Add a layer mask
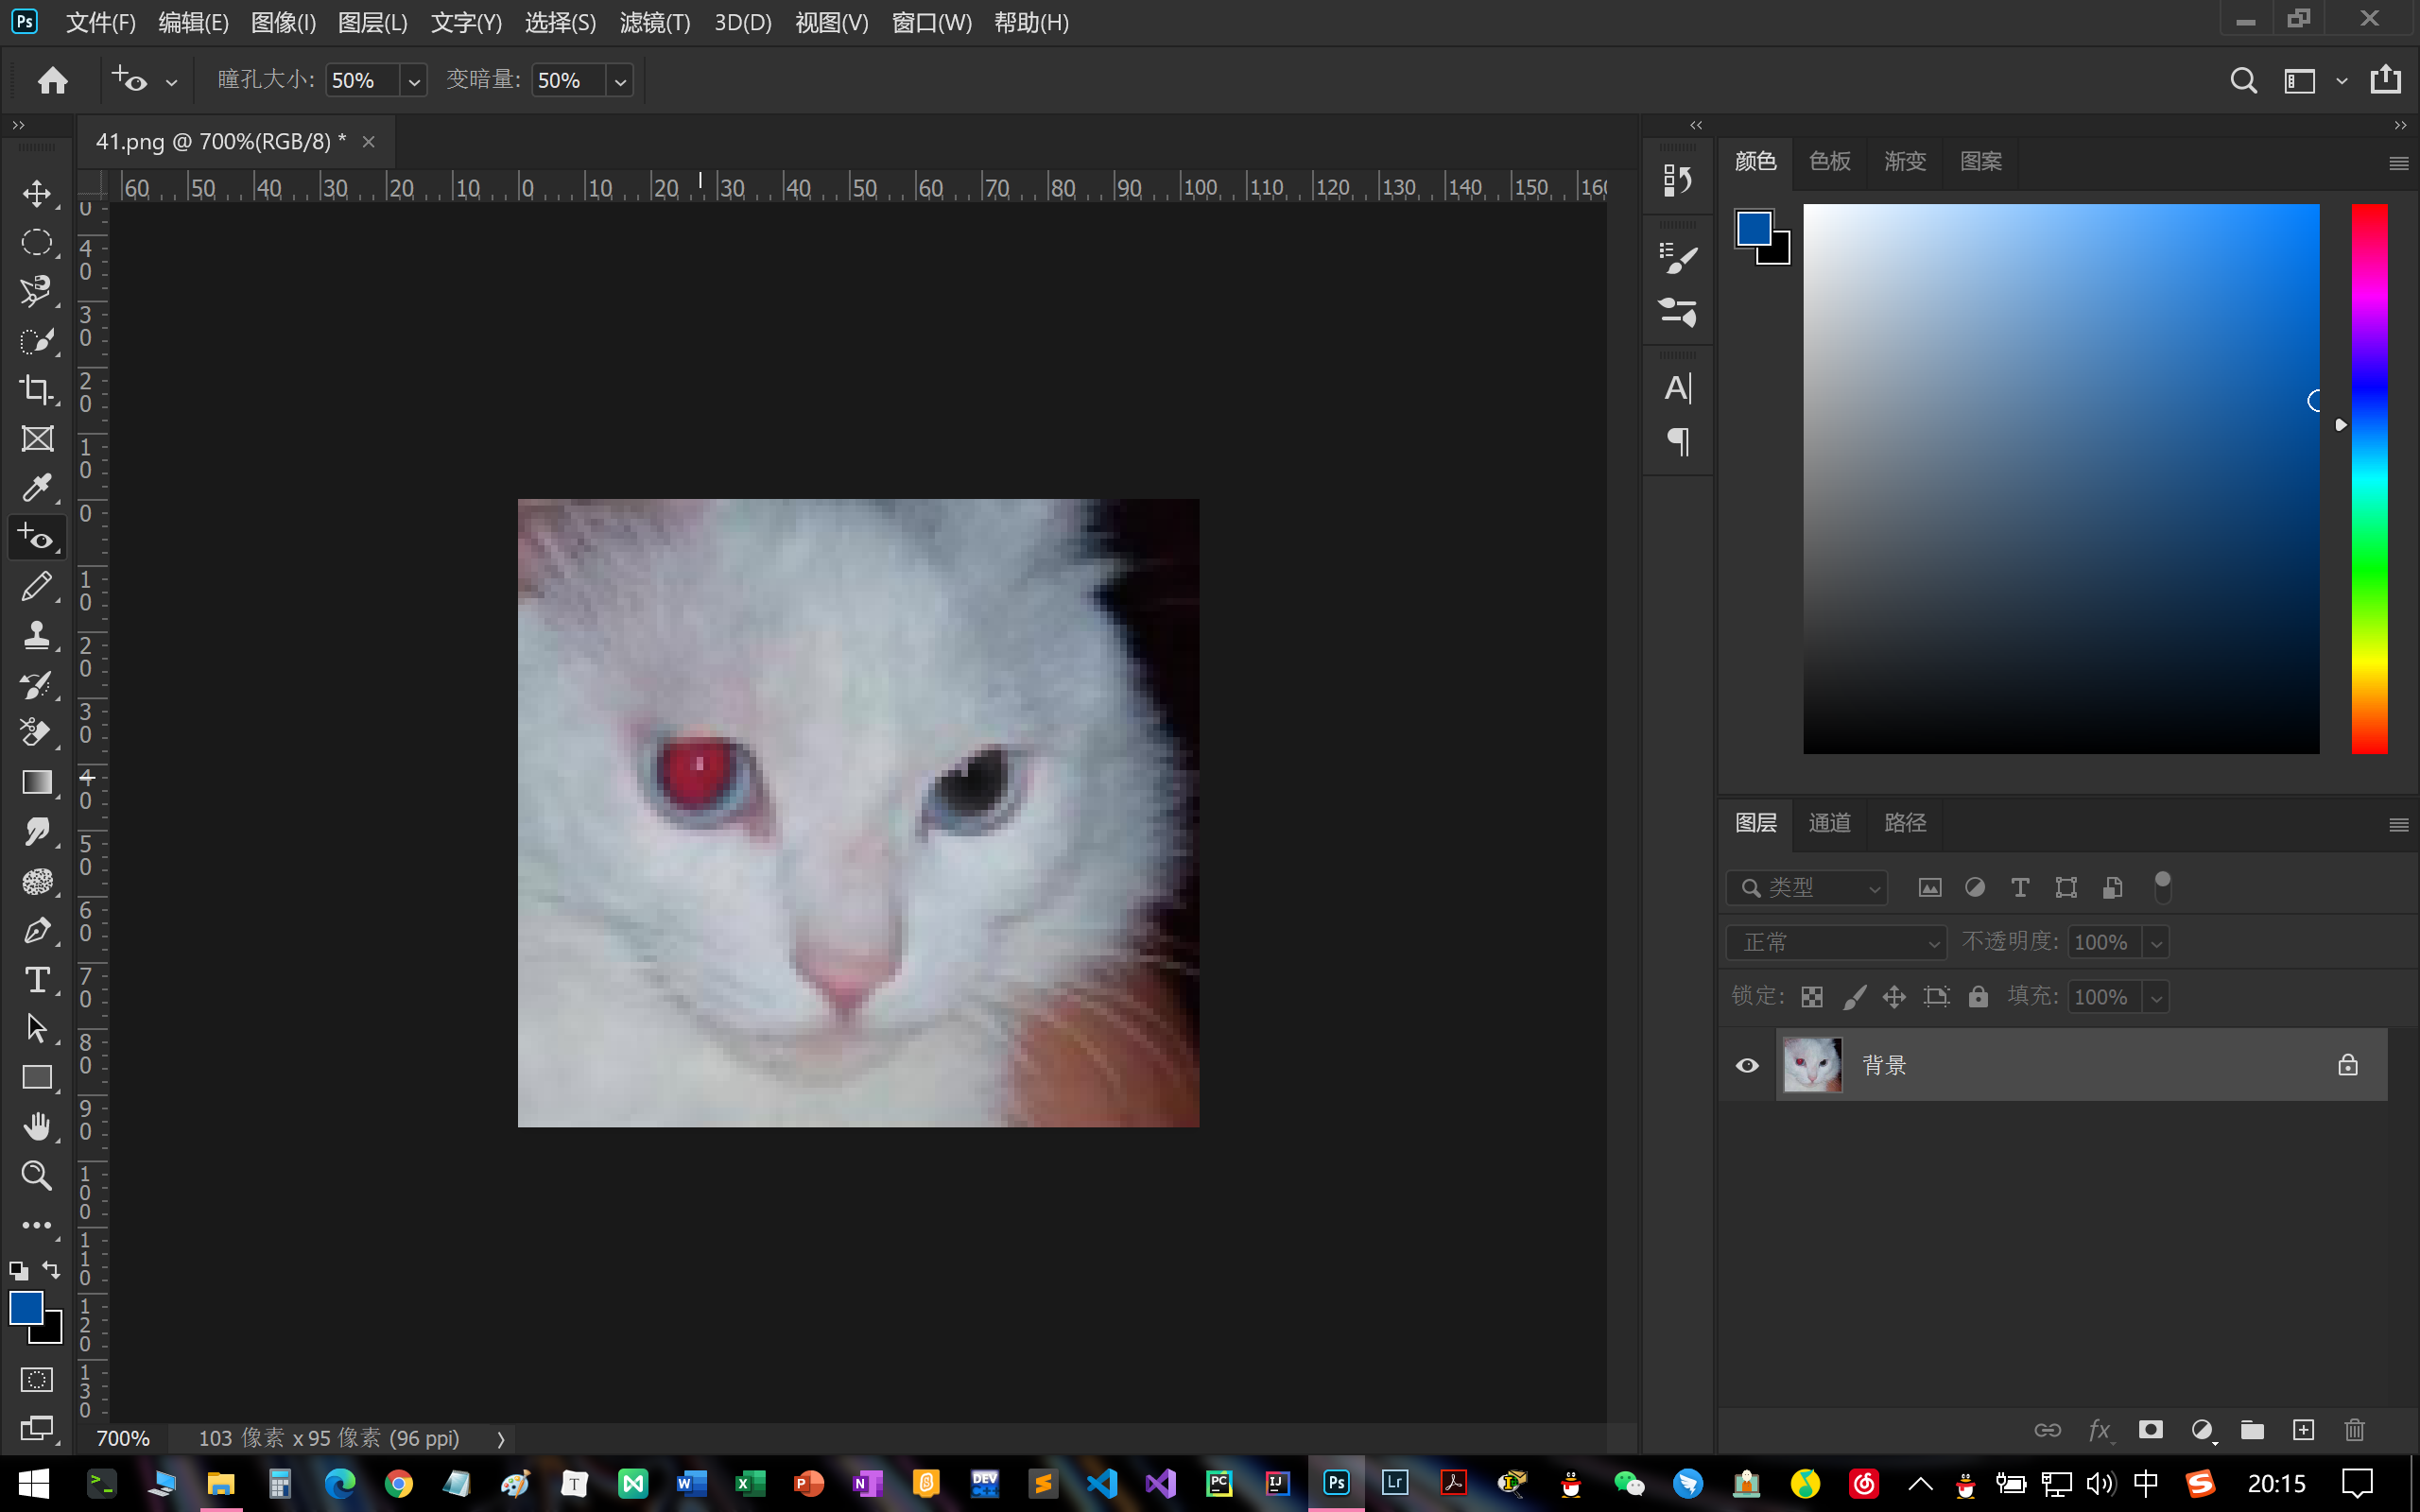The height and width of the screenshot is (1512, 2420). (x=2150, y=1430)
